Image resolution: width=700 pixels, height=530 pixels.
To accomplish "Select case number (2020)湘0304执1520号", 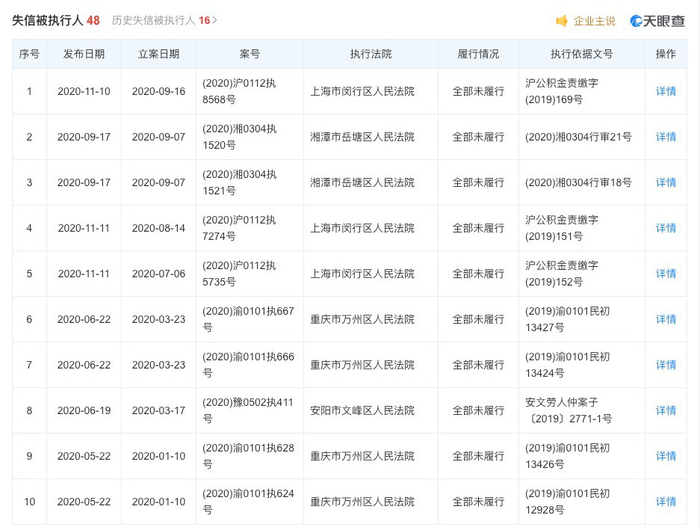I will tap(240, 137).
